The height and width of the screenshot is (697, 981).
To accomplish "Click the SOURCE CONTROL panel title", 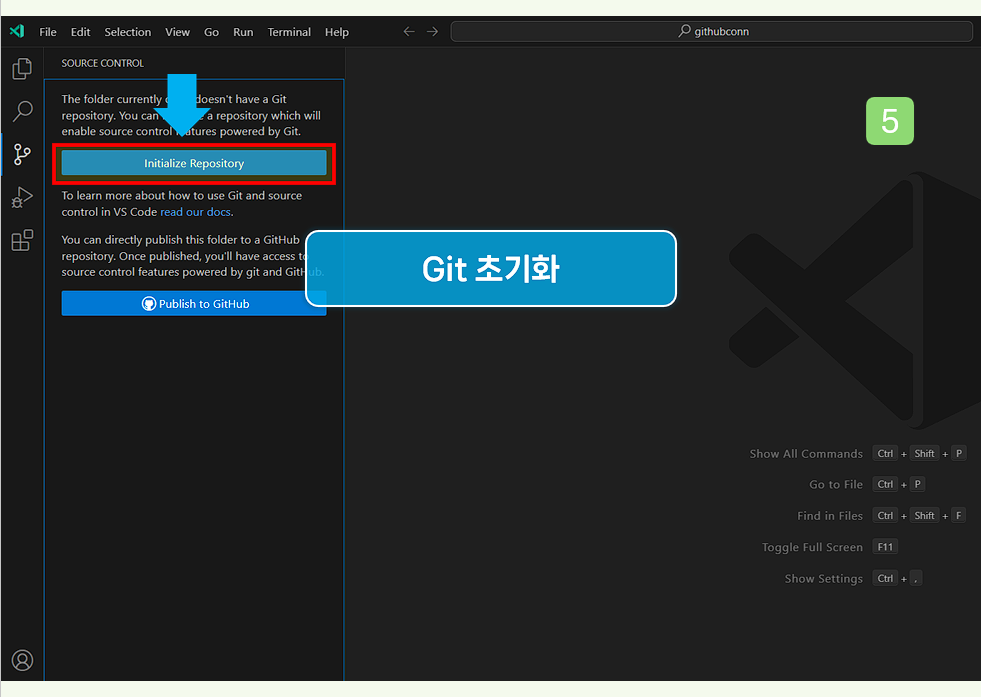I will [103, 63].
